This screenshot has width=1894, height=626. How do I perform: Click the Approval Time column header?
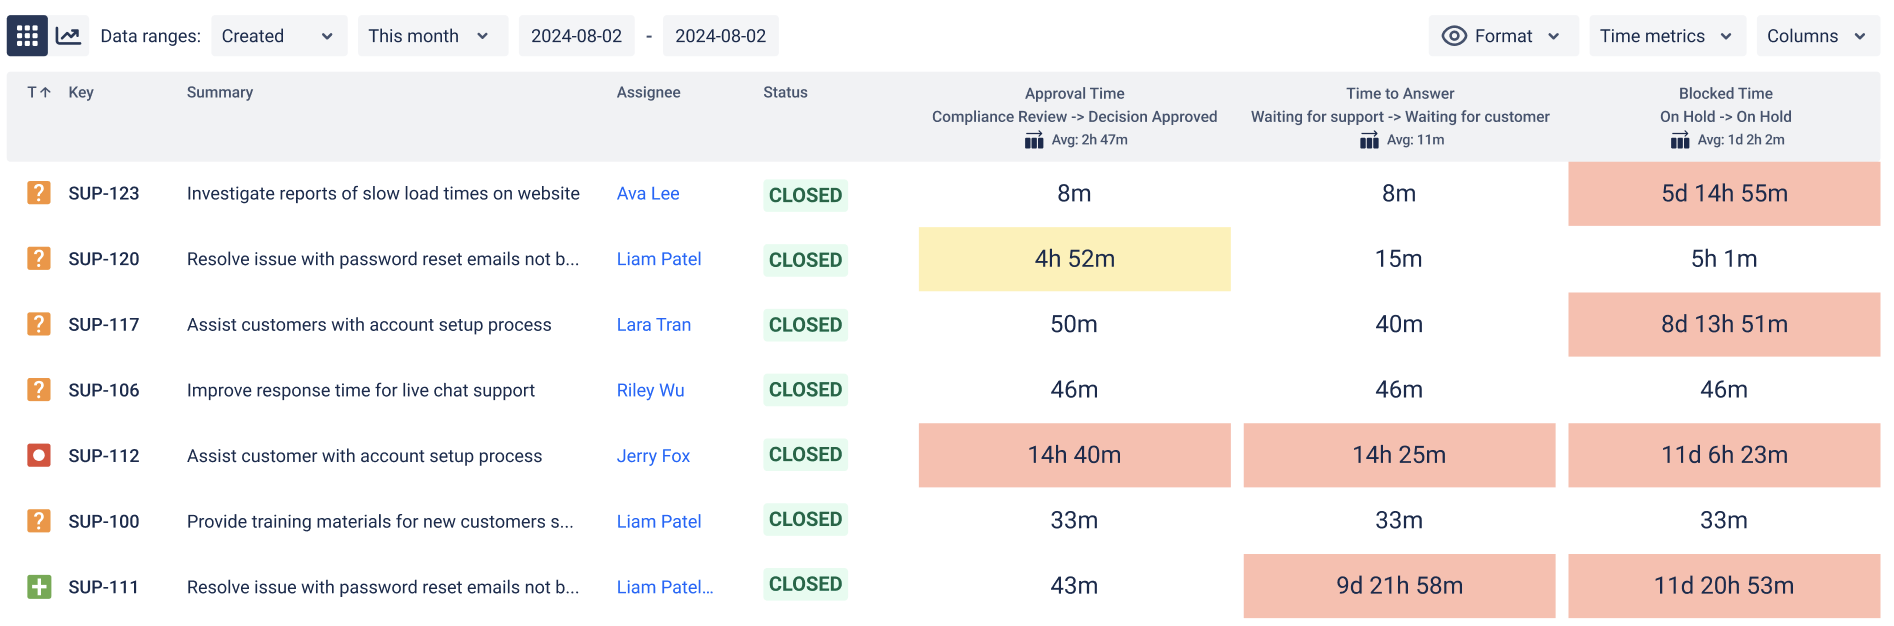(x=1075, y=93)
